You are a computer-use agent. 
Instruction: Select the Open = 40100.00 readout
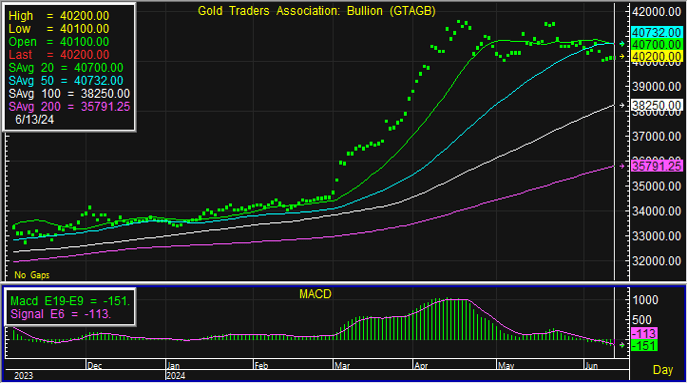point(59,42)
